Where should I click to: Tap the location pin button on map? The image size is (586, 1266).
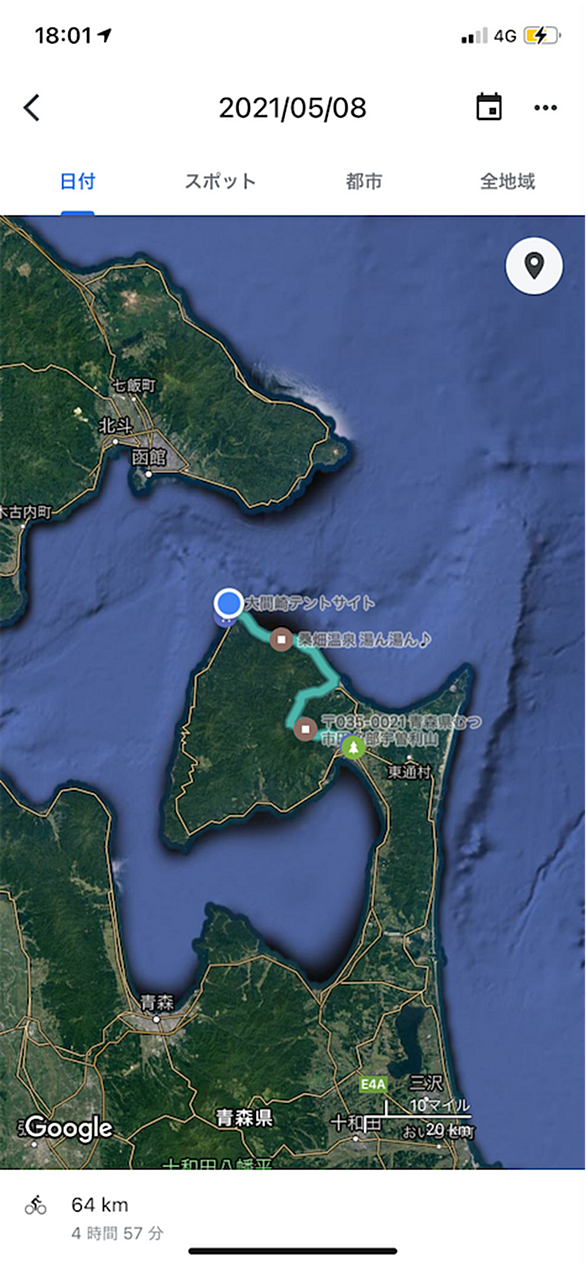coord(534,266)
